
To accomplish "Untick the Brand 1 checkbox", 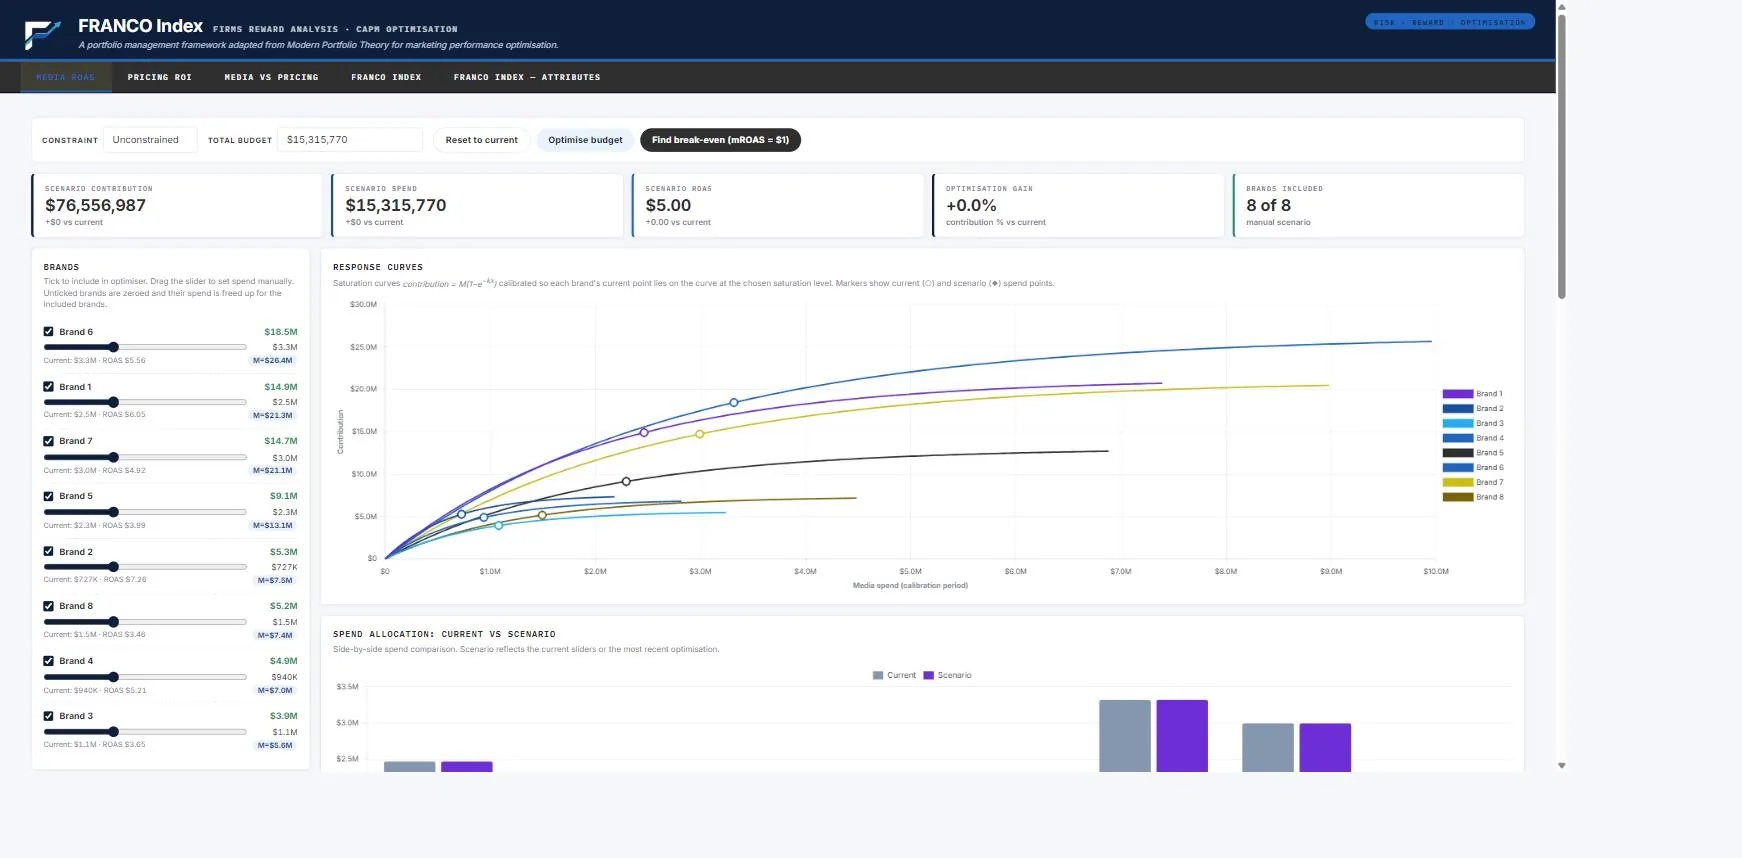I will pos(48,387).
